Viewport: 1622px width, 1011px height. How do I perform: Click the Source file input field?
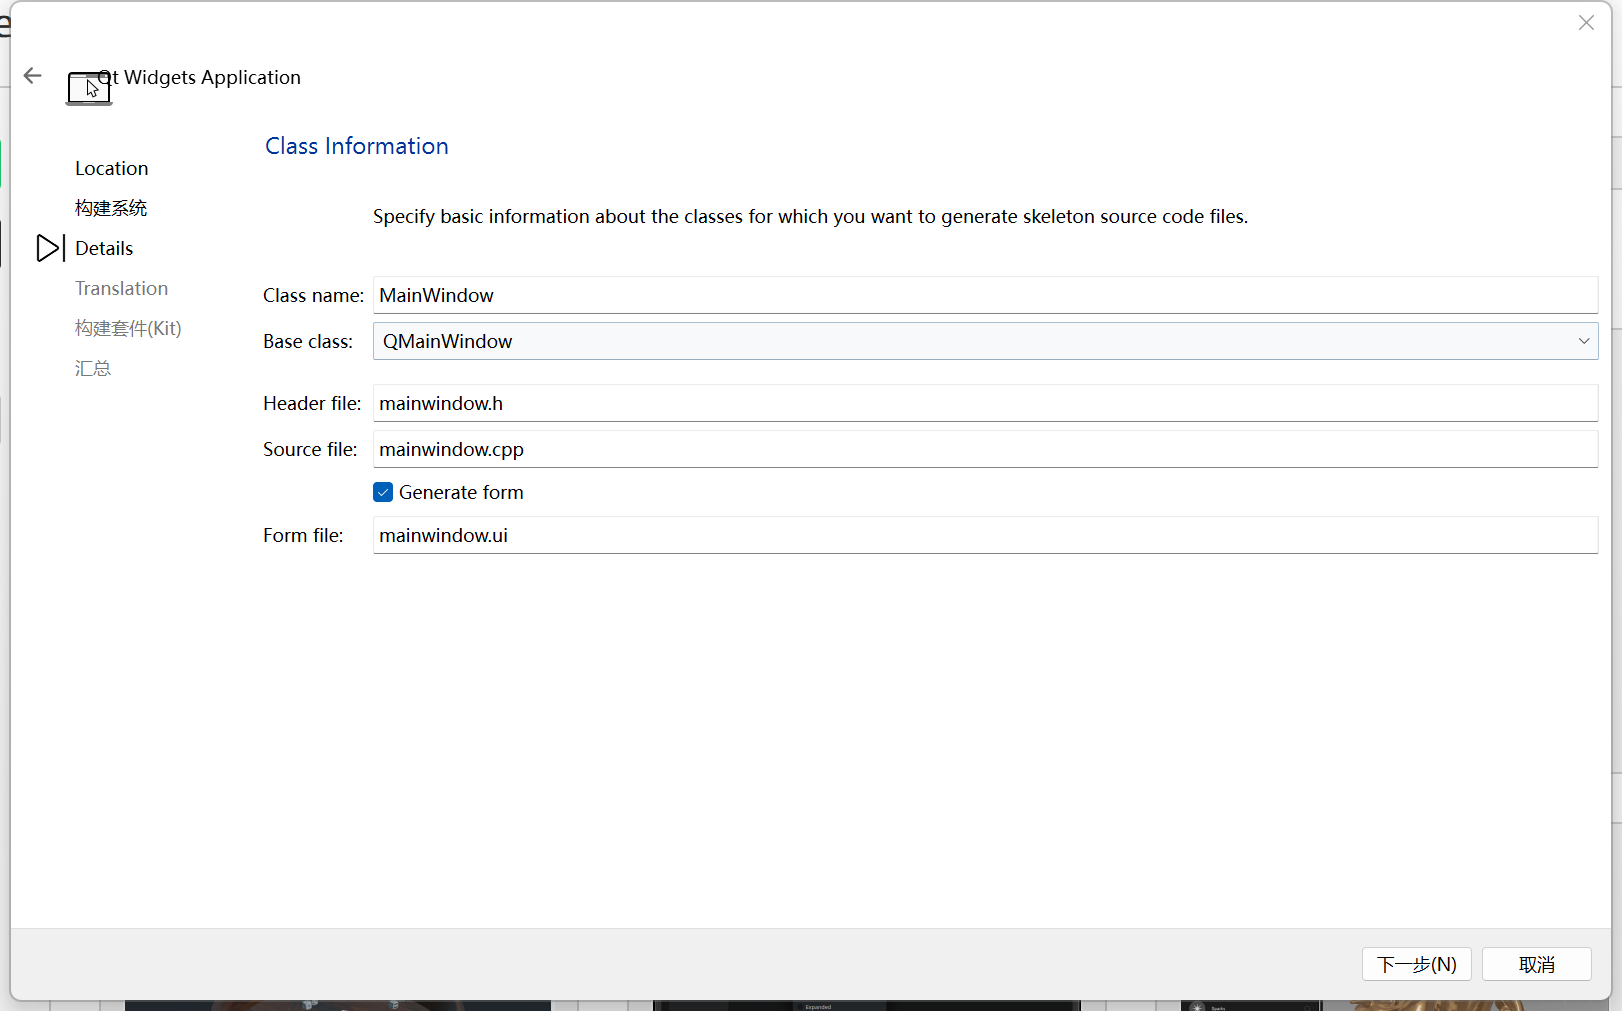tap(985, 449)
